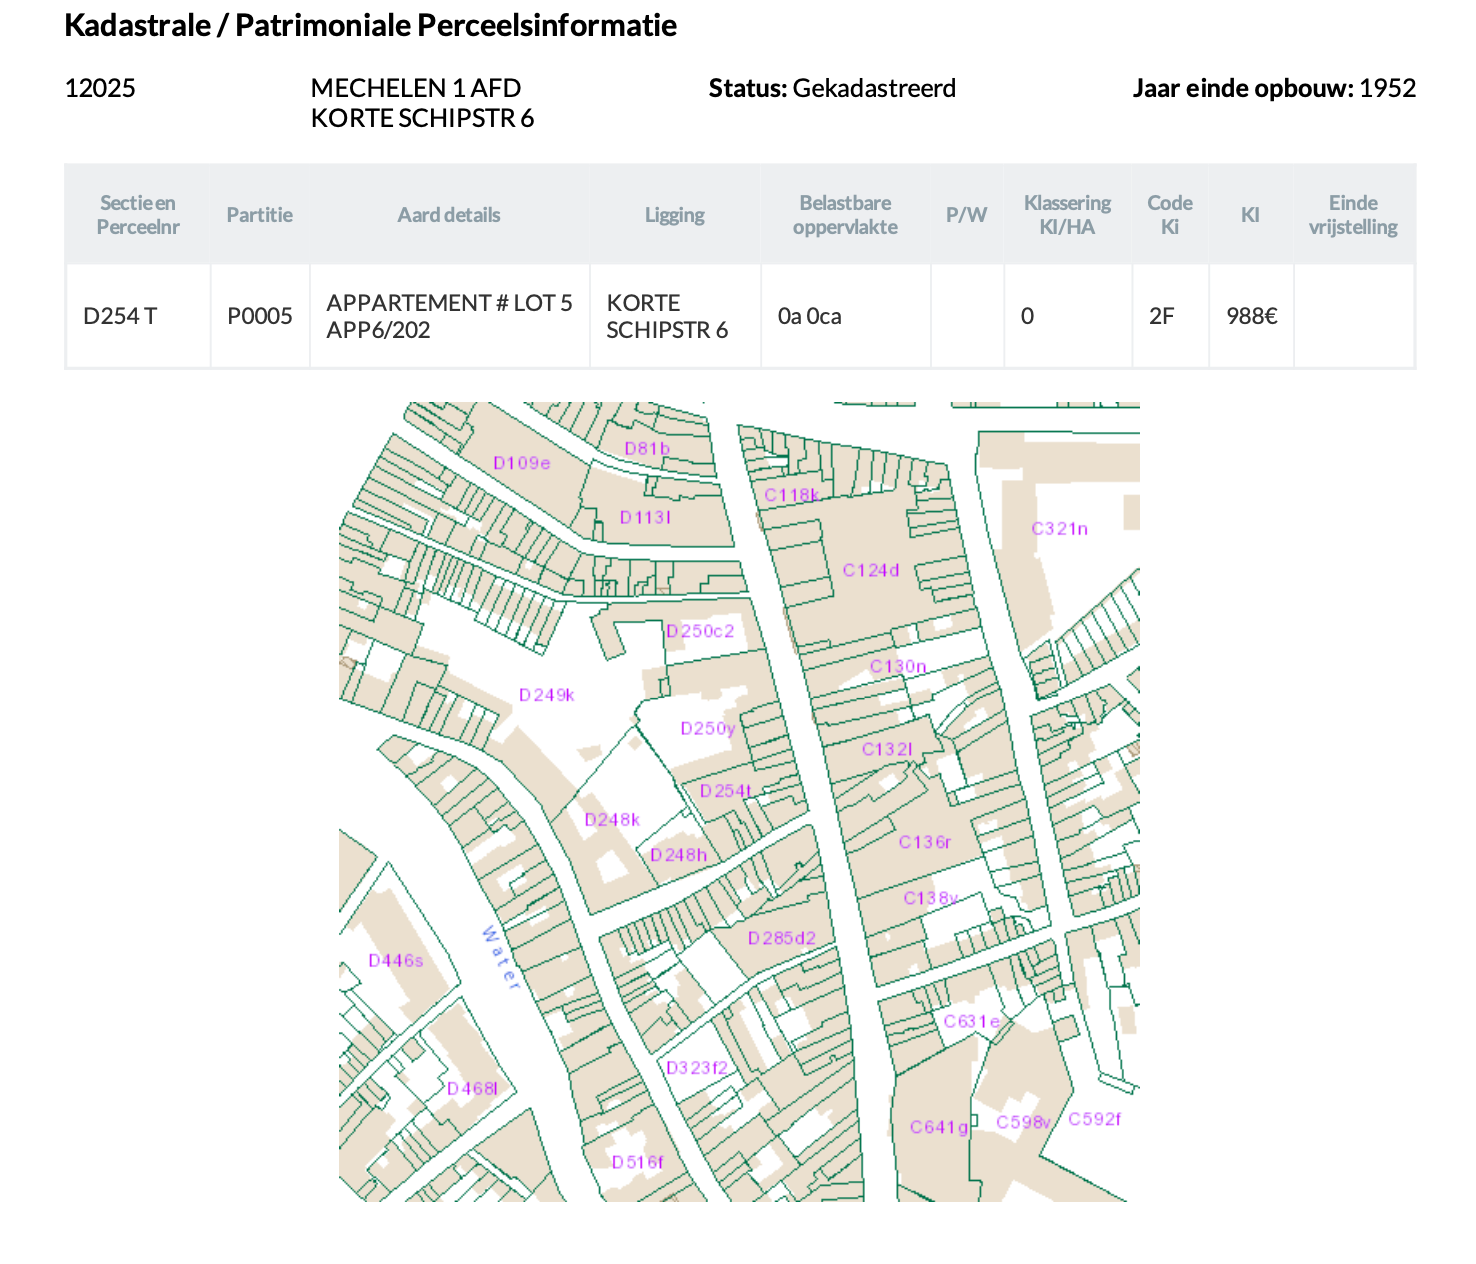The image size is (1476, 1264).
Task: Click the Belastbare oppervlakte column header
Action: tap(845, 215)
